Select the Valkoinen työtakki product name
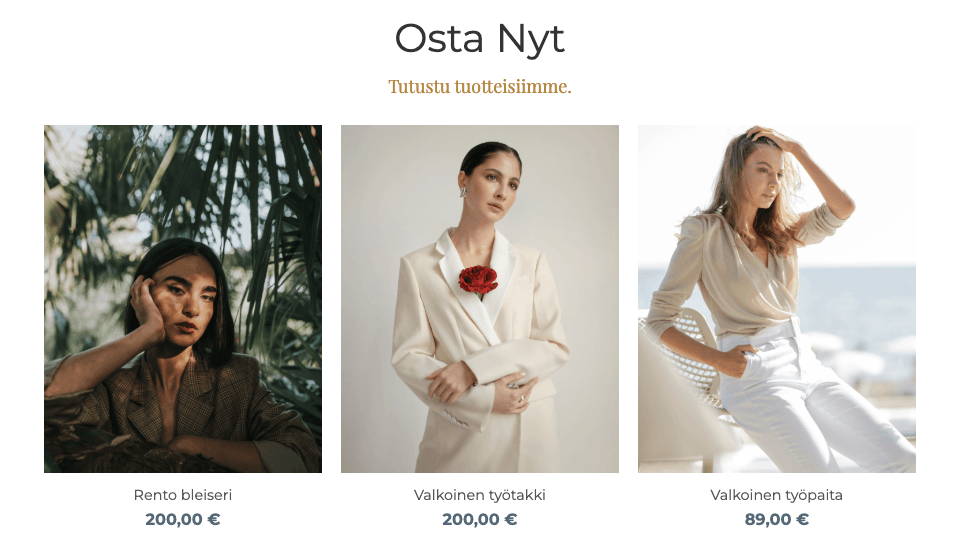 [x=480, y=494]
